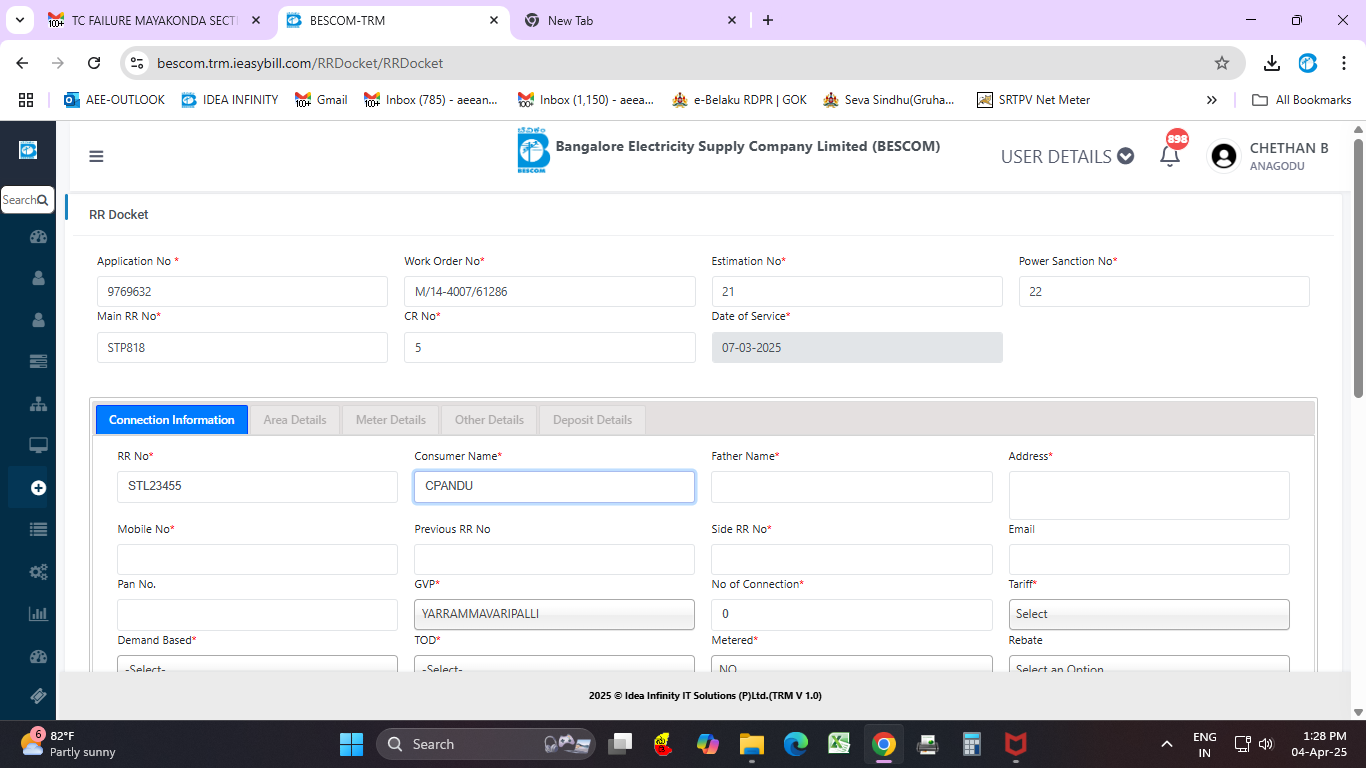Screen dimensions: 1366x768
Task: Select the sidebar plus circle icon
Action: [38, 488]
